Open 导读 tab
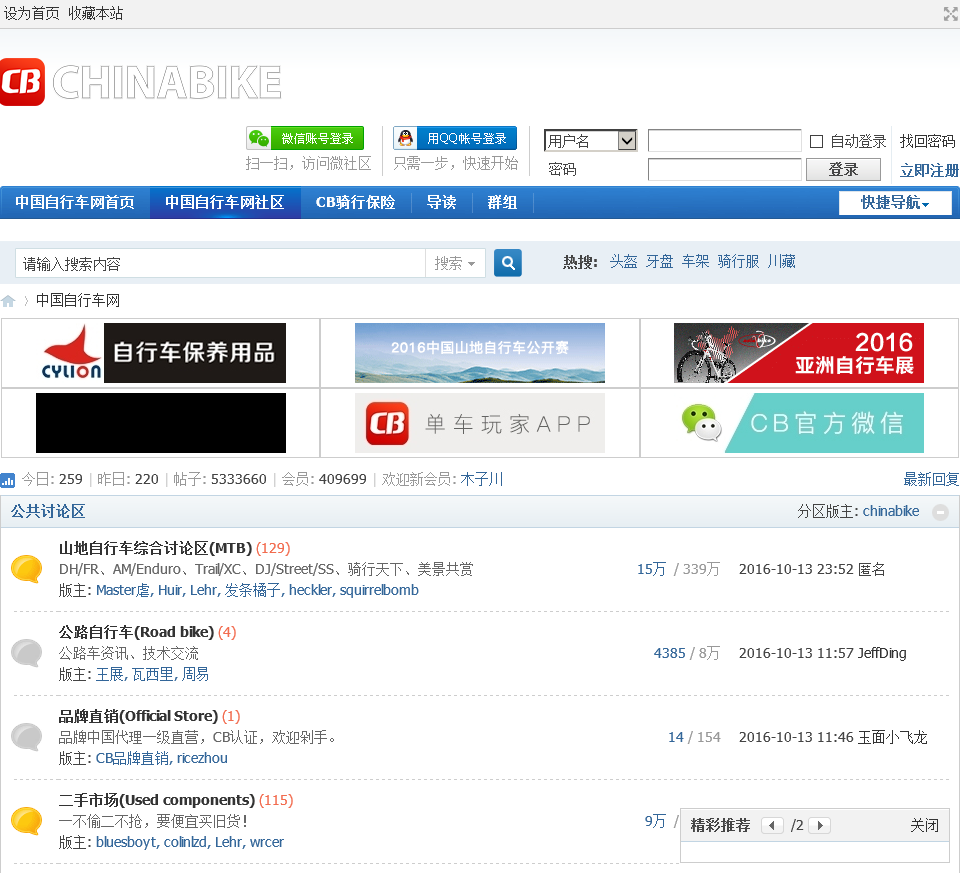 (441, 203)
